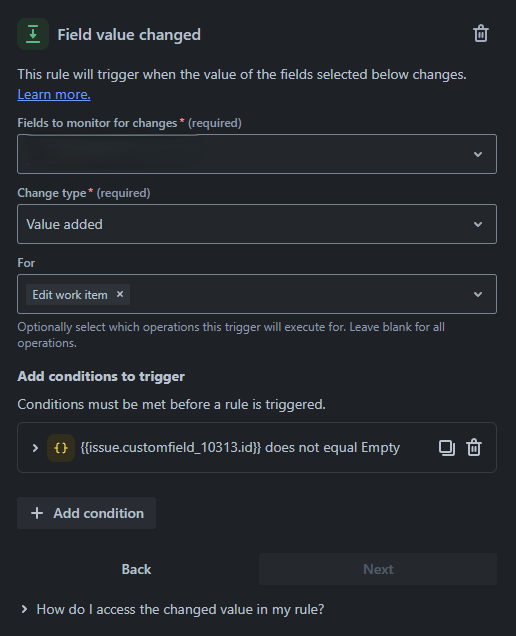Click the Add condition button
Viewport: 516px width, 636px height.
86,513
